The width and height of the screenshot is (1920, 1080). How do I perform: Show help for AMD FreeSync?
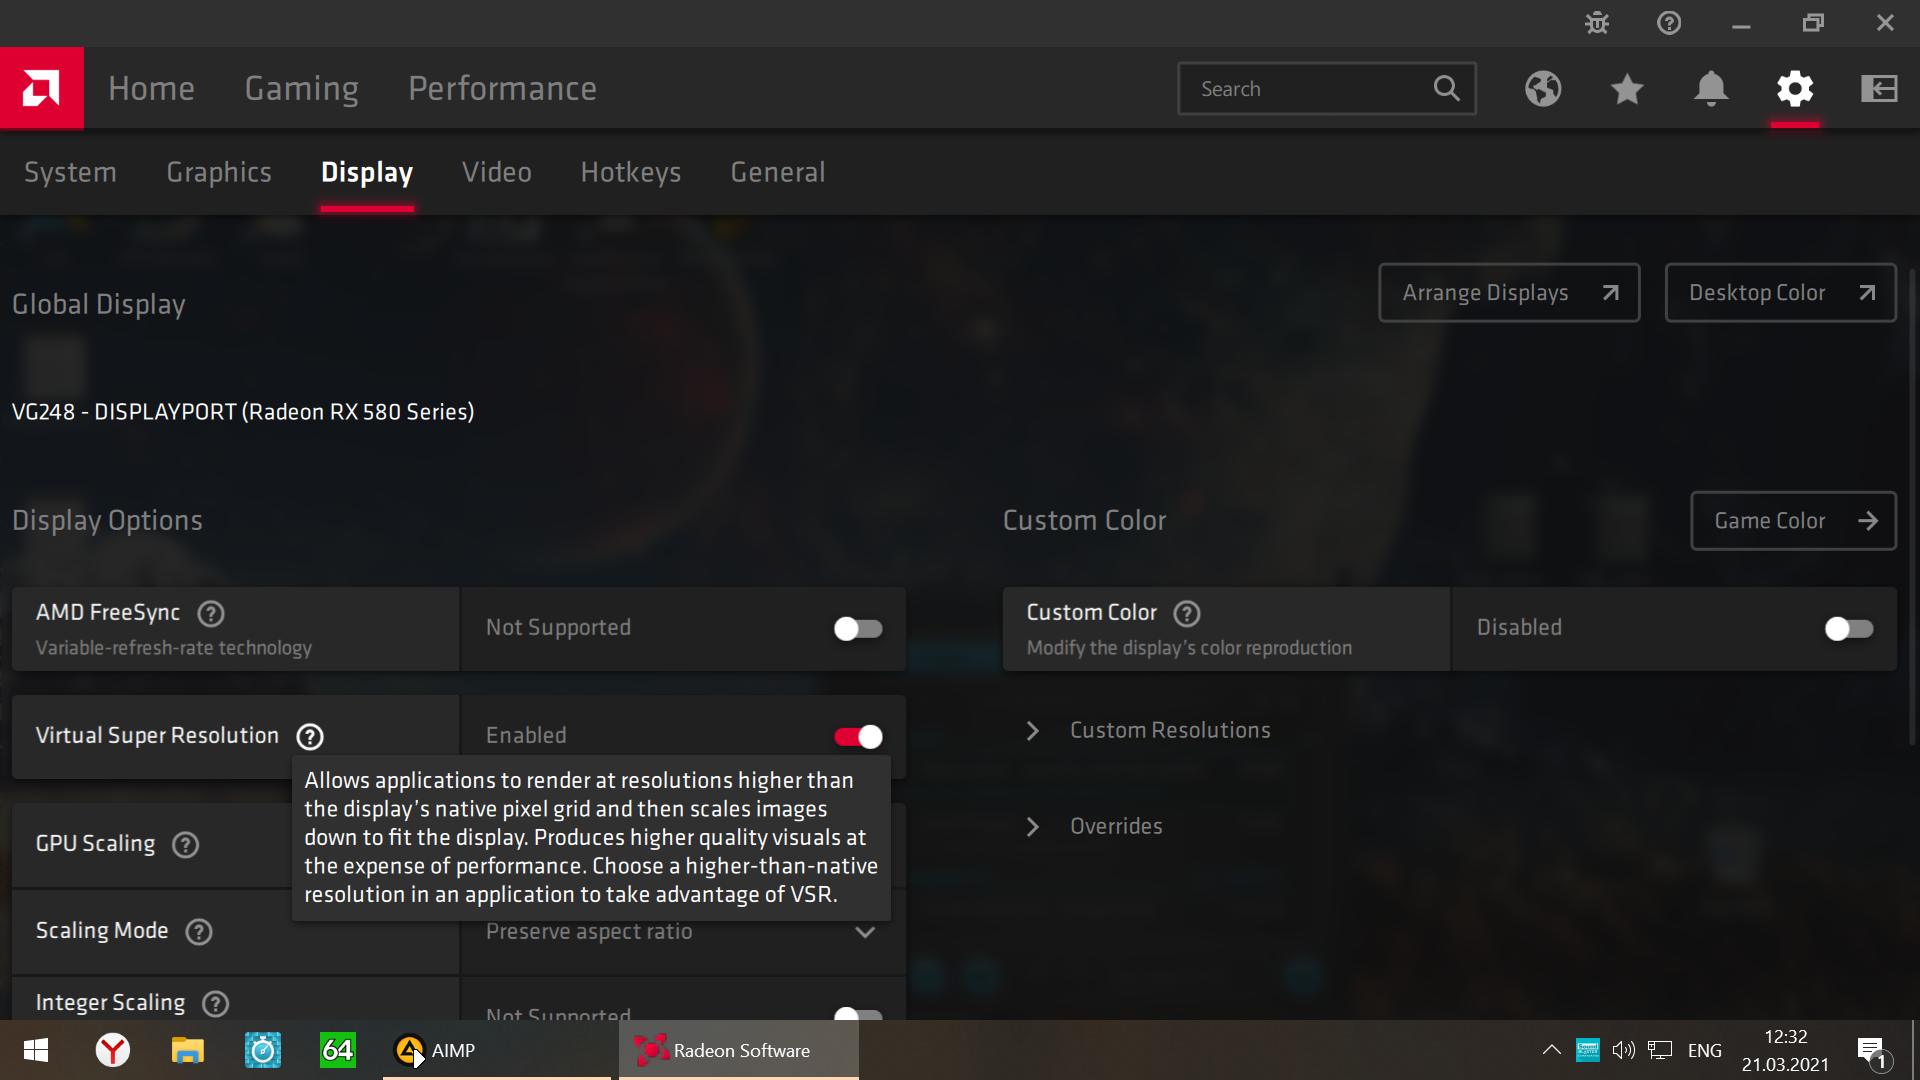point(211,613)
